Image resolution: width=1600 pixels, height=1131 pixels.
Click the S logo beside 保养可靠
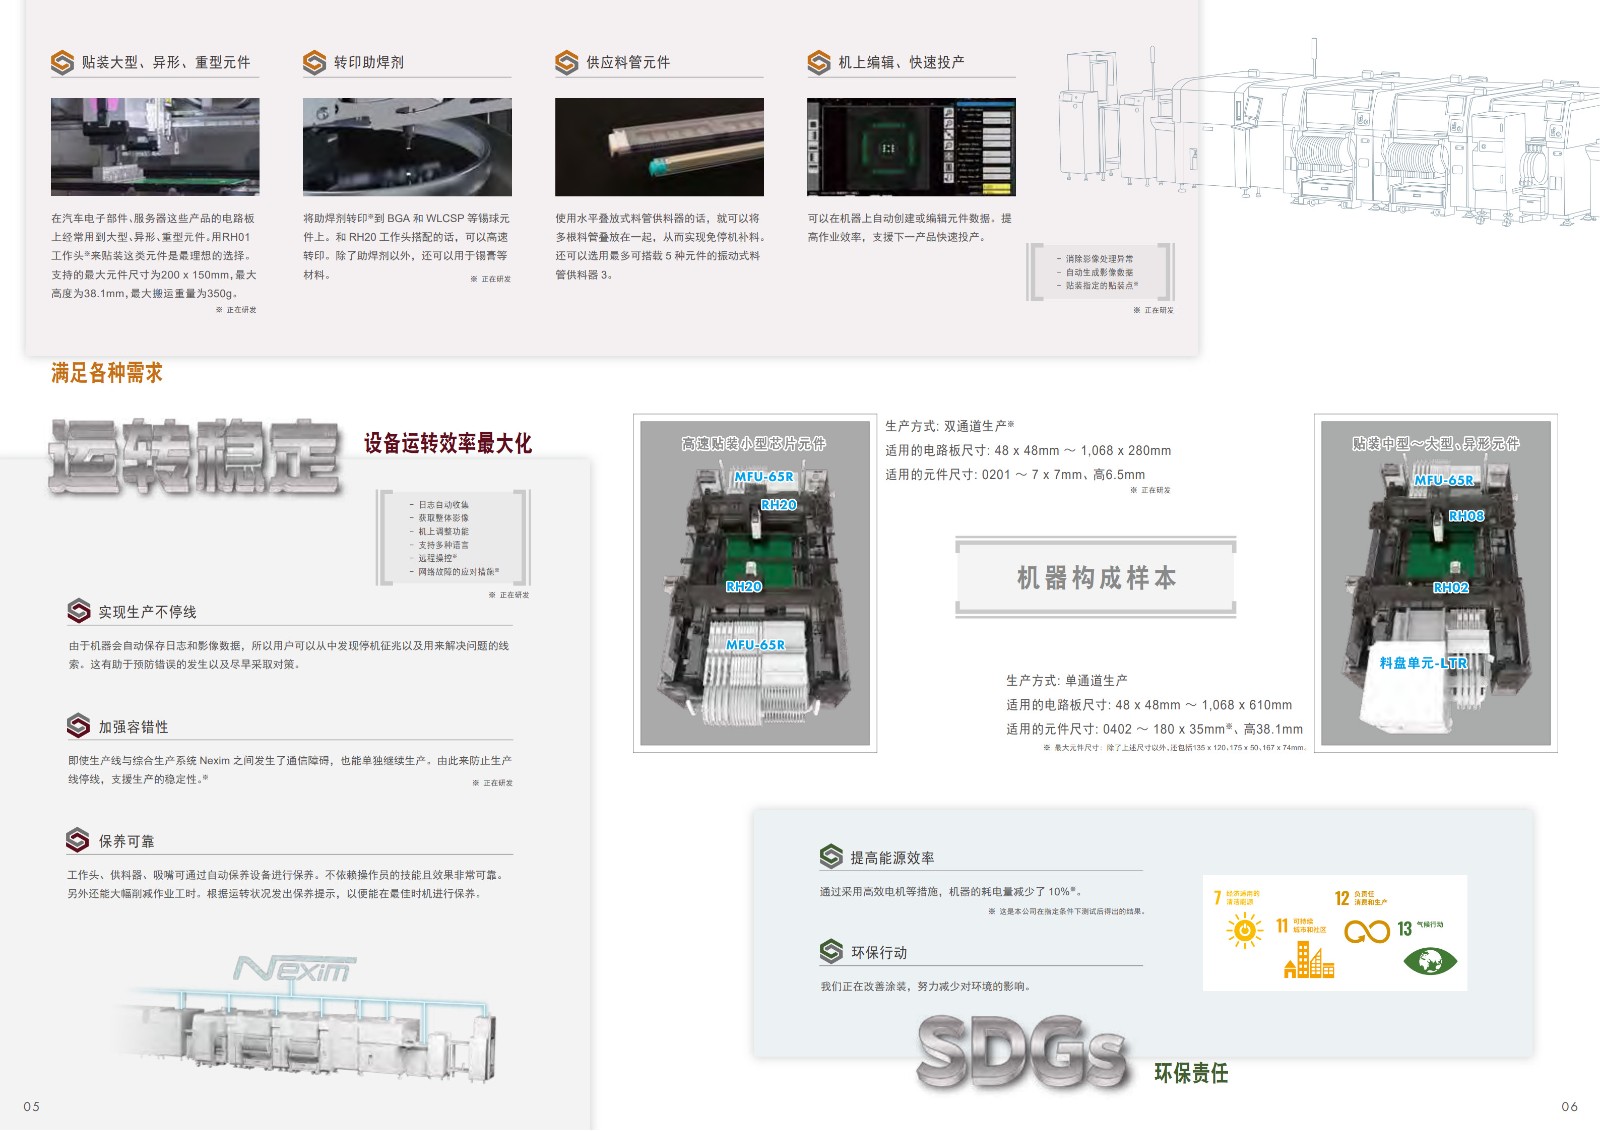click(78, 840)
